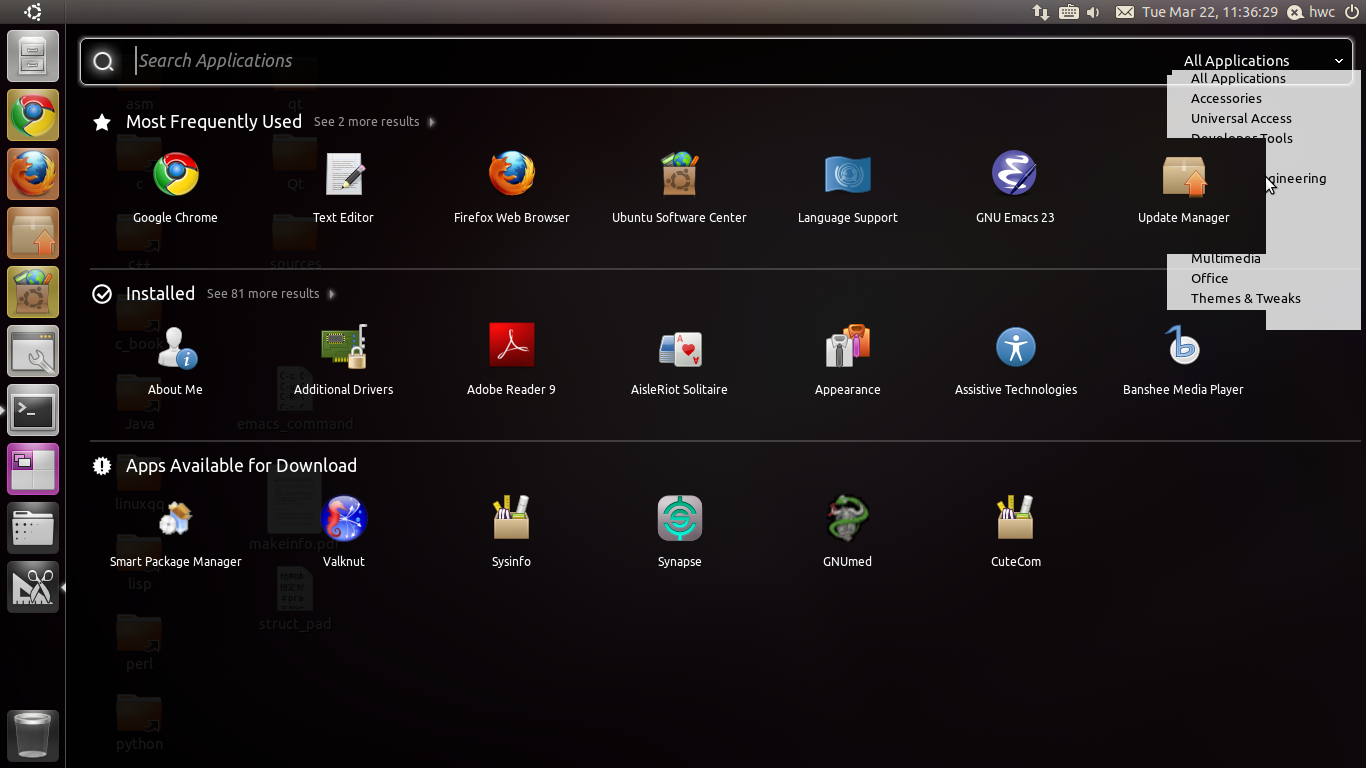Select Smart Package Manager for download
This screenshot has height=768, width=1366.
[x=175, y=519]
